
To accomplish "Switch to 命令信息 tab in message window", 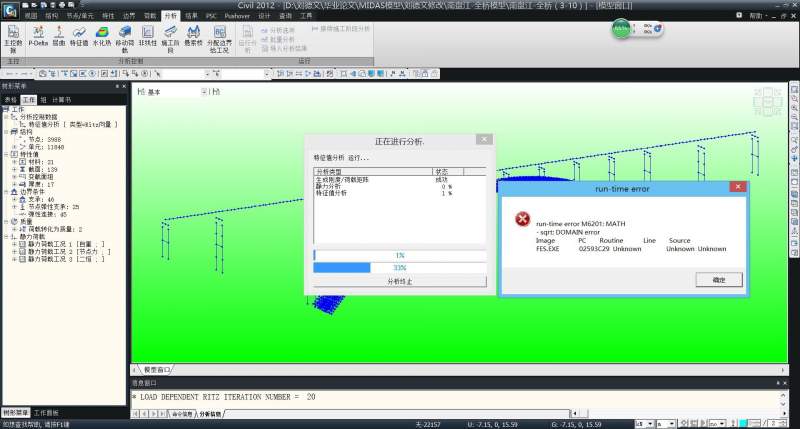I will point(182,414).
